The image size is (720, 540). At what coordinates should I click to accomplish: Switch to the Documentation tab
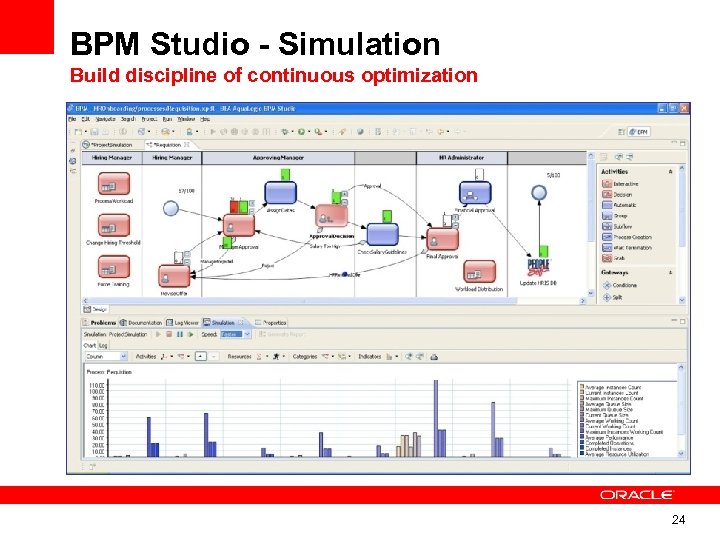[141, 322]
